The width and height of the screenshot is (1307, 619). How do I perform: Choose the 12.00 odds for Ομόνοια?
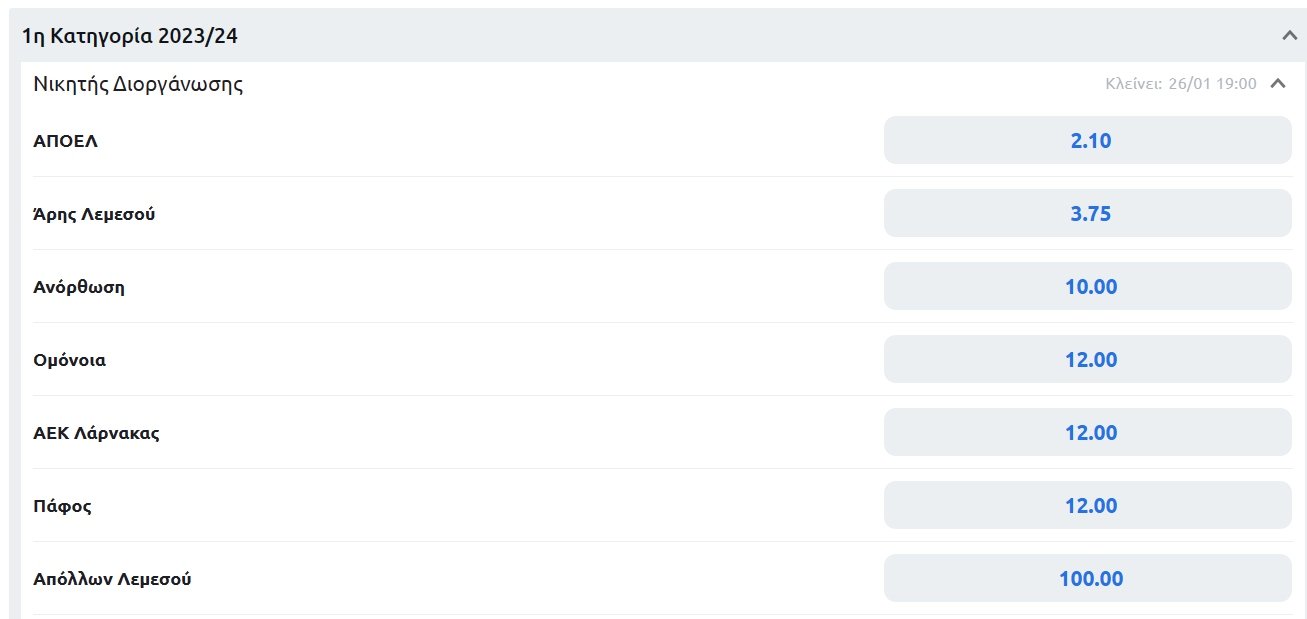(1088, 360)
